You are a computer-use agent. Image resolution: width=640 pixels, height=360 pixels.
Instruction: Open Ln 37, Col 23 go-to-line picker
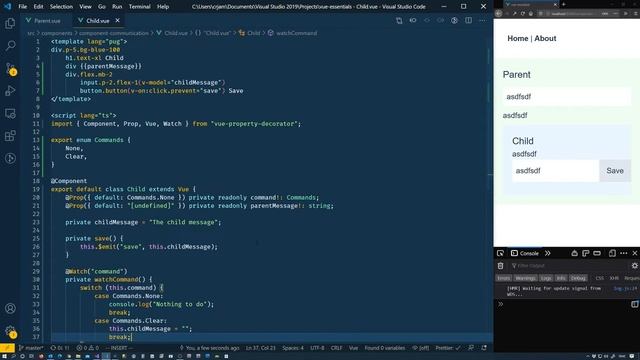pyautogui.click(x=260, y=348)
